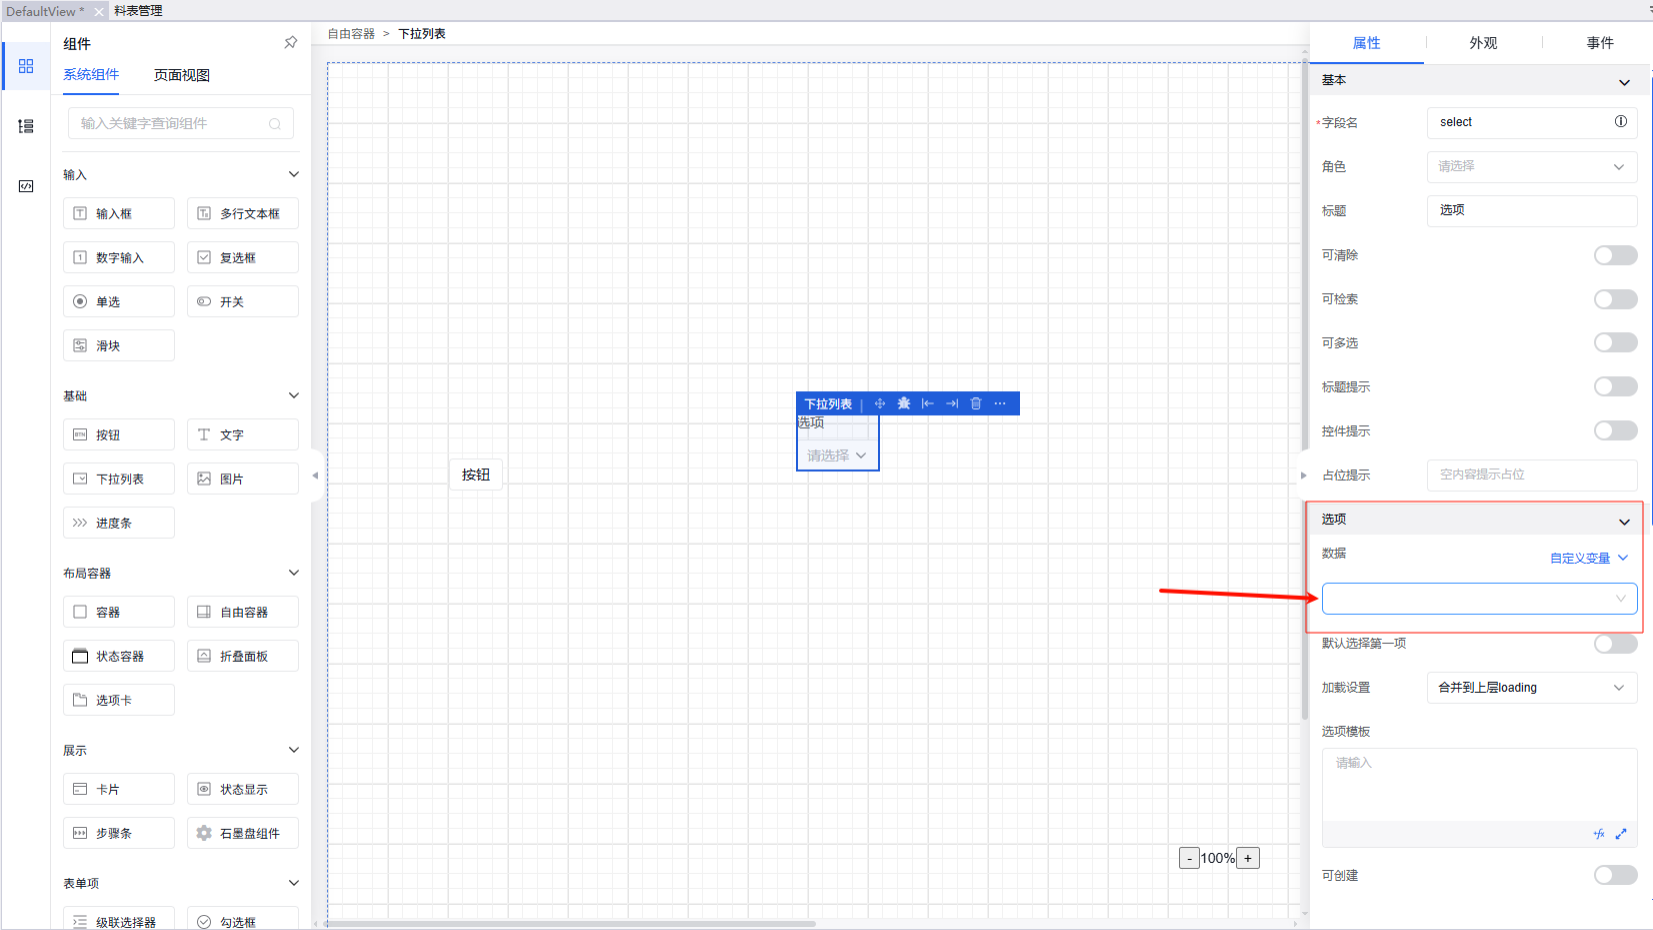This screenshot has height=930, width=1653.
Task: Select the 单选 component
Action: pos(119,302)
